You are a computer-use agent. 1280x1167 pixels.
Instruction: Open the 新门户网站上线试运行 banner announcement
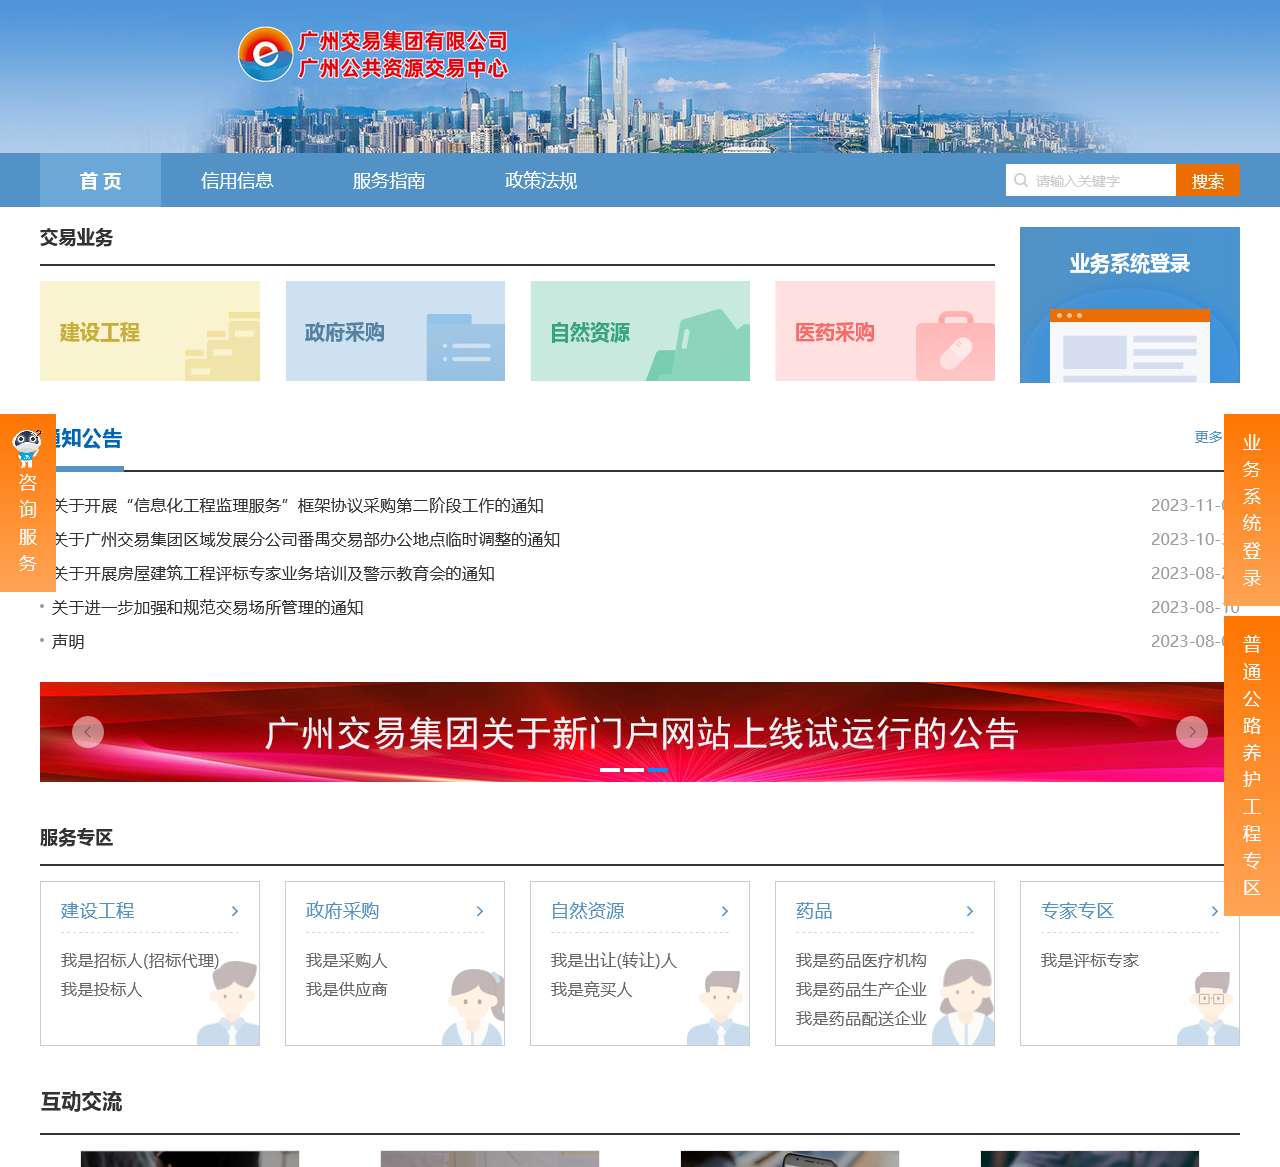click(x=641, y=733)
